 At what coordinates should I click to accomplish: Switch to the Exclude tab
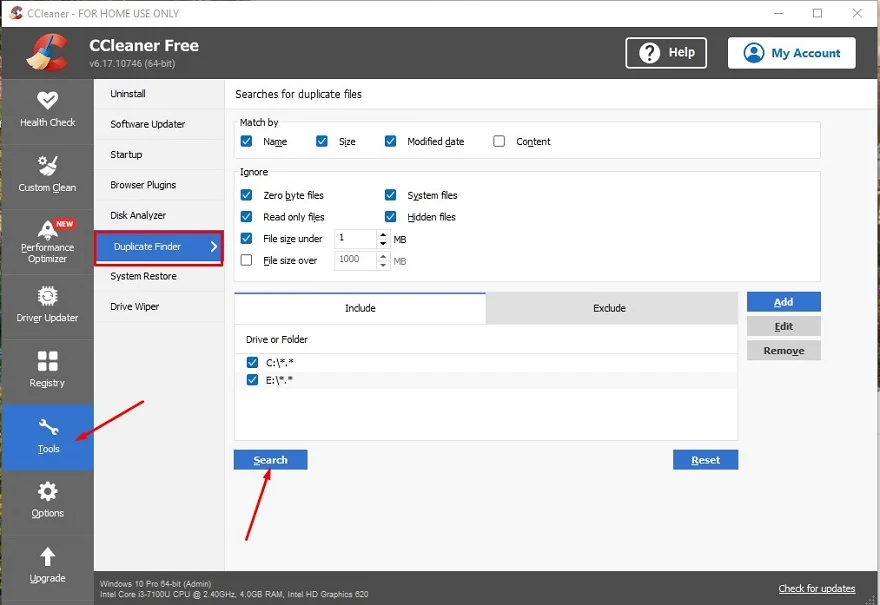(609, 308)
